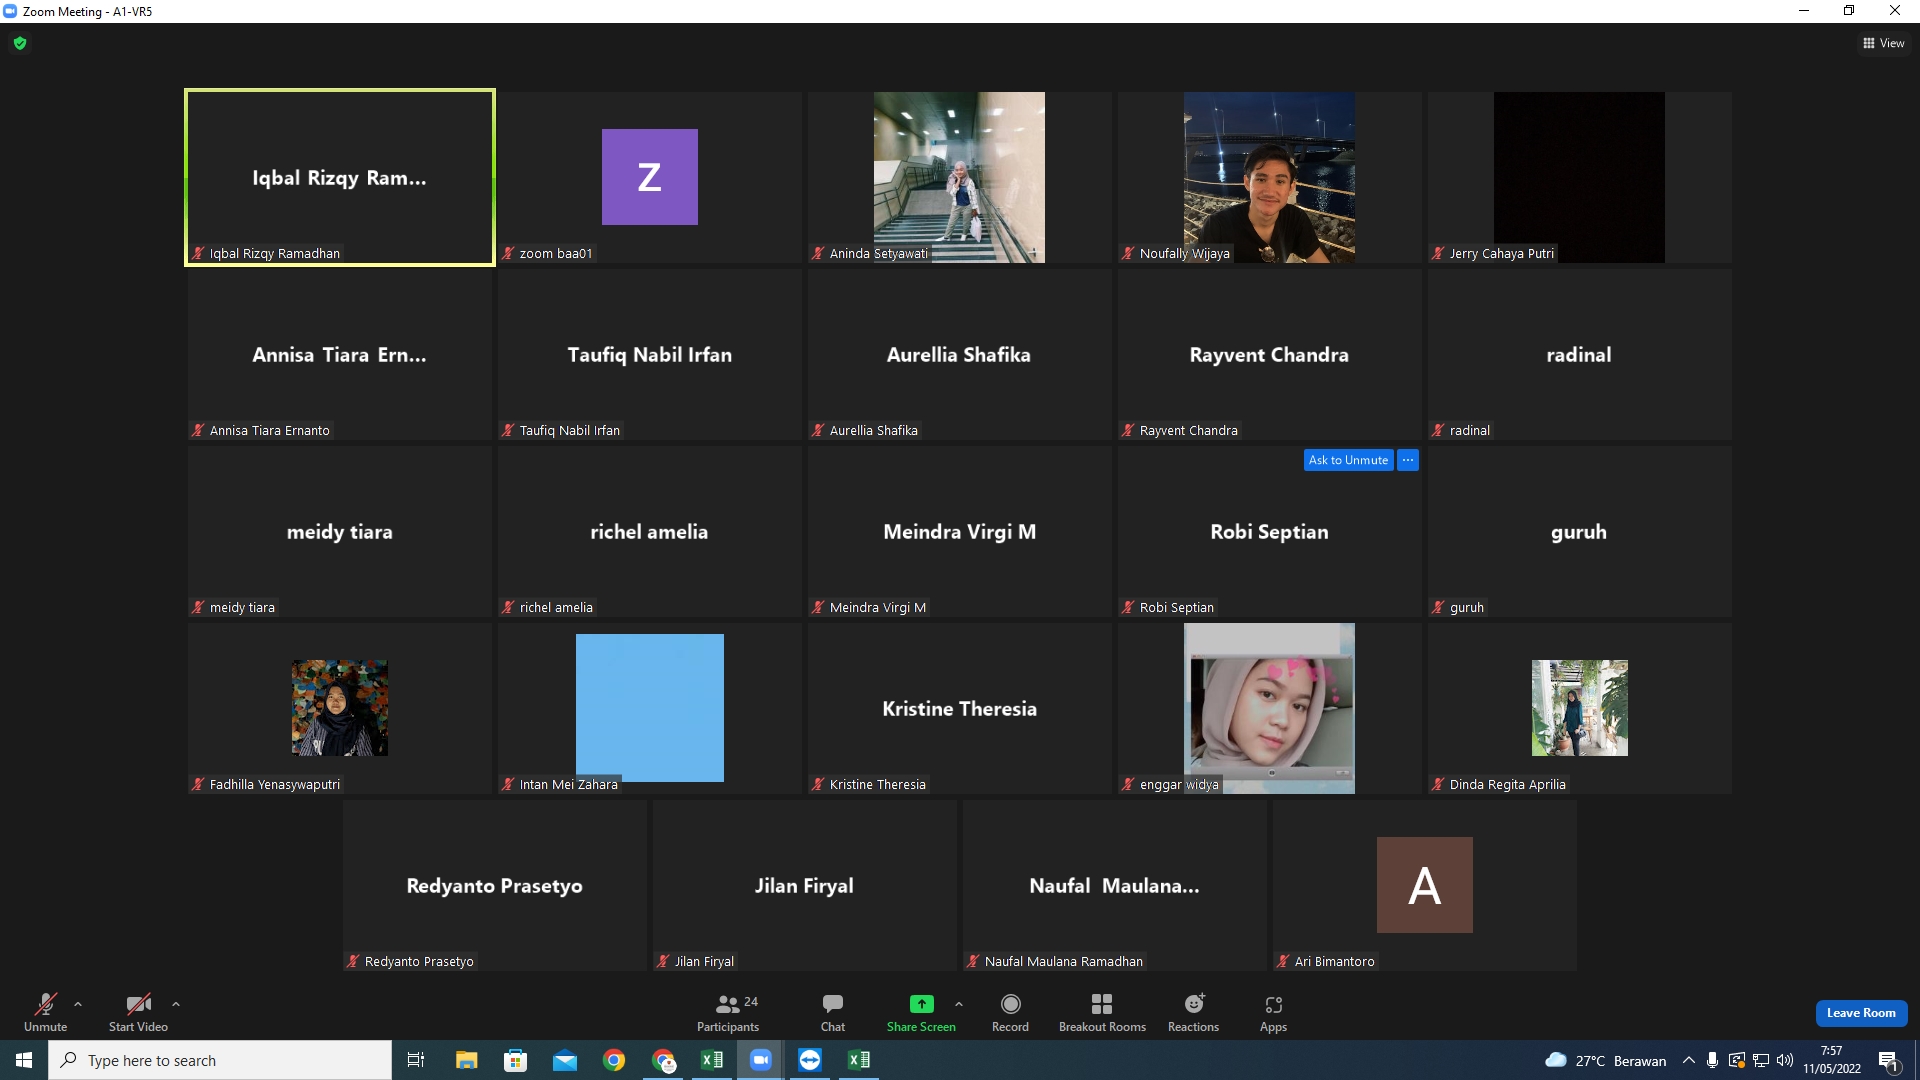
Task: Click the muted mic icon beside guruh
Action: point(1438,608)
